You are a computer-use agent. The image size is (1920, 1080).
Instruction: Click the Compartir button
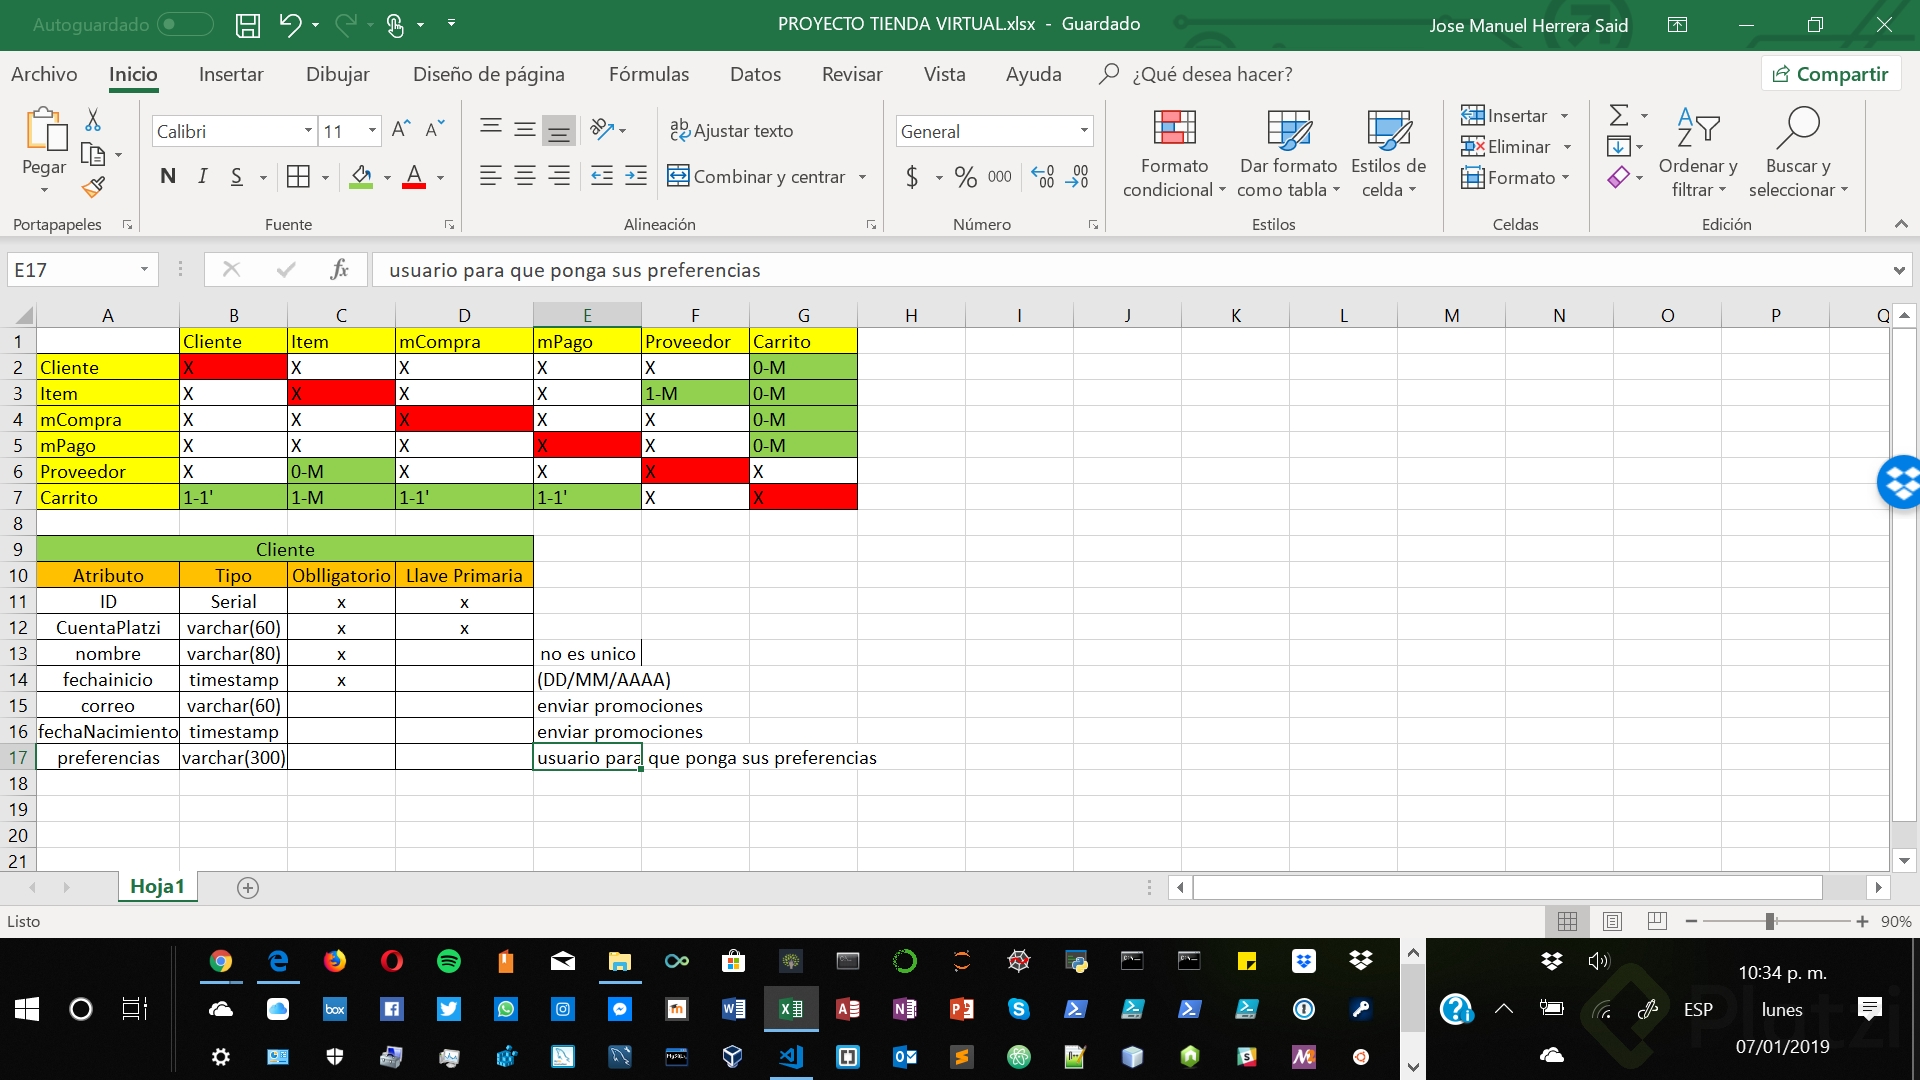pyautogui.click(x=1830, y=74)
